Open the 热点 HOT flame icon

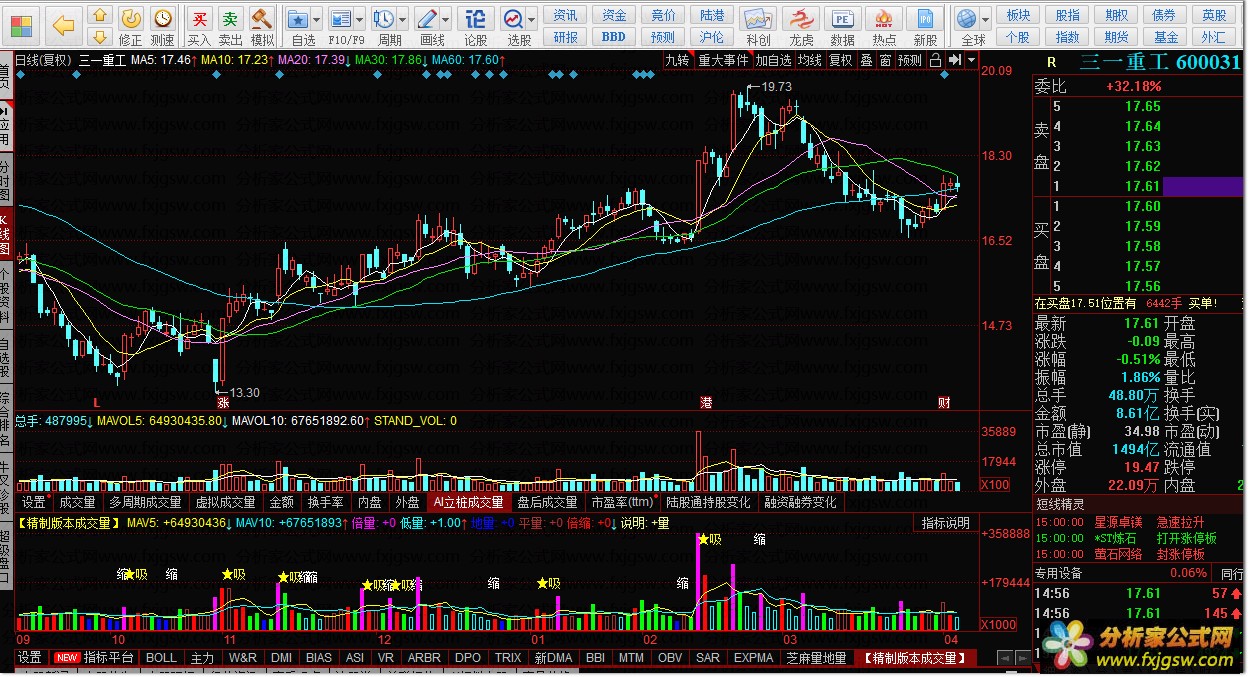[x=885, y=18]
